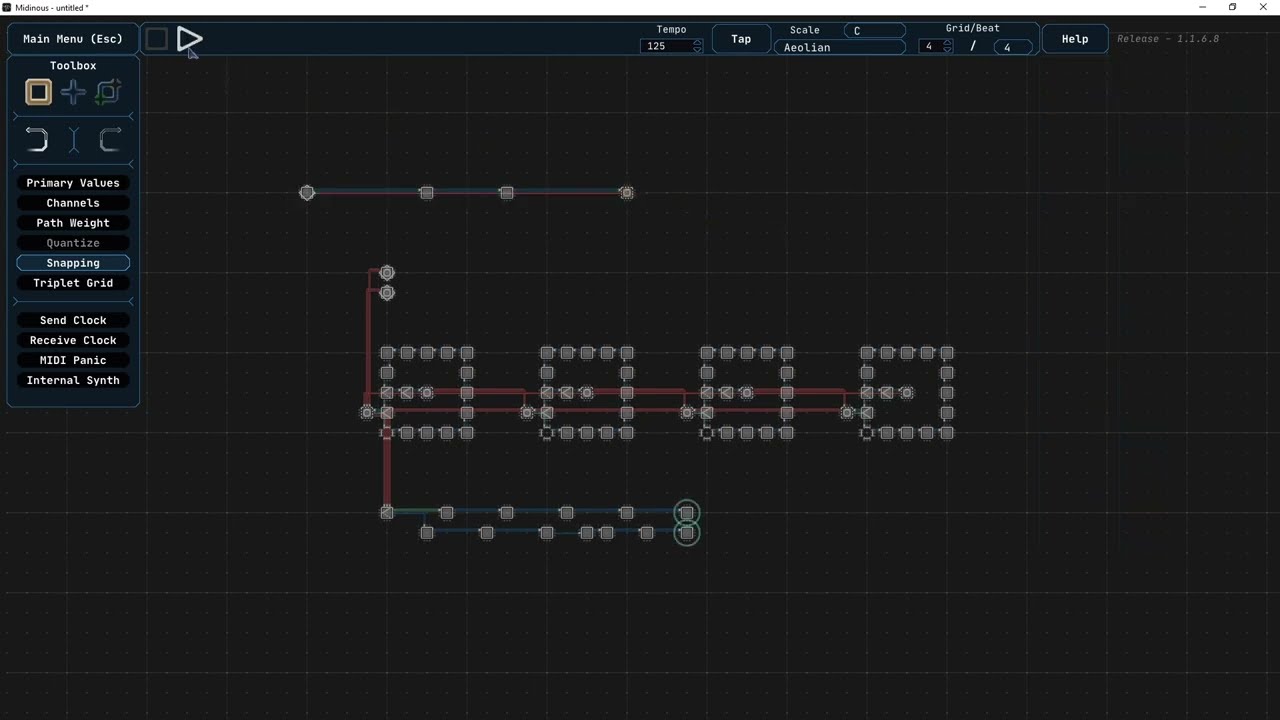Select the square point tool in Toolbox
1280x720 pixels.
(x=38, y=92)
